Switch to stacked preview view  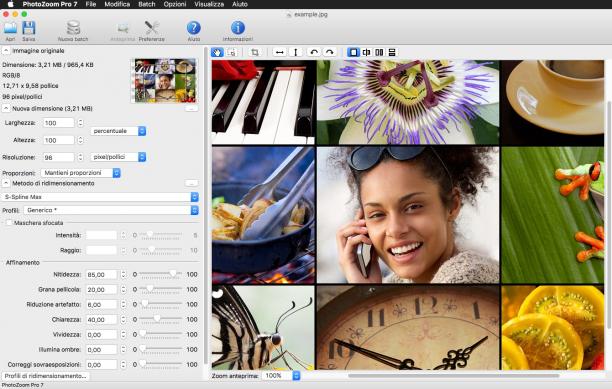[x=392, y=52]
